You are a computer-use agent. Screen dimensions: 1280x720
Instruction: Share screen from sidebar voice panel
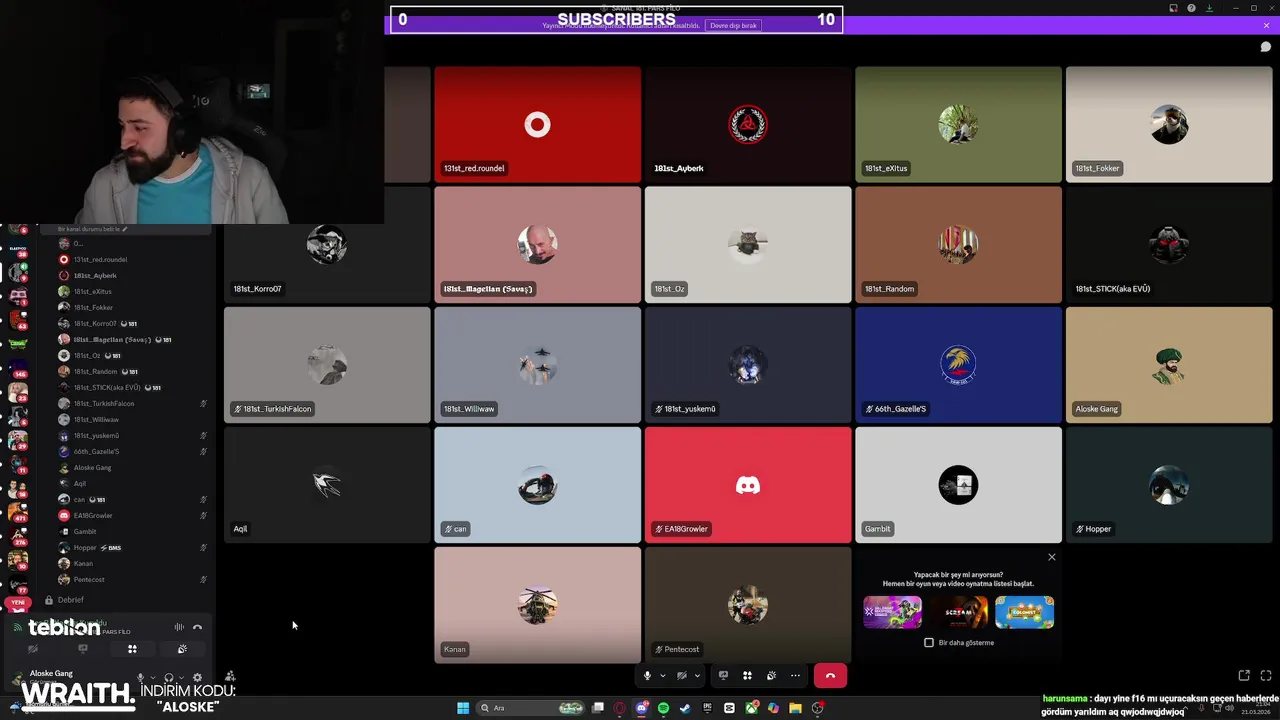[83, 649]
